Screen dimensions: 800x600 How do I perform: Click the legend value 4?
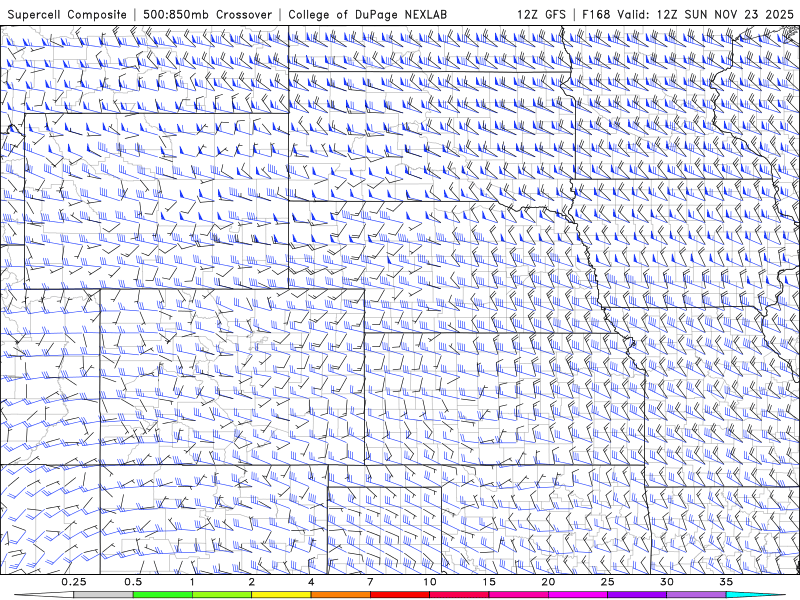click(311, 582)
